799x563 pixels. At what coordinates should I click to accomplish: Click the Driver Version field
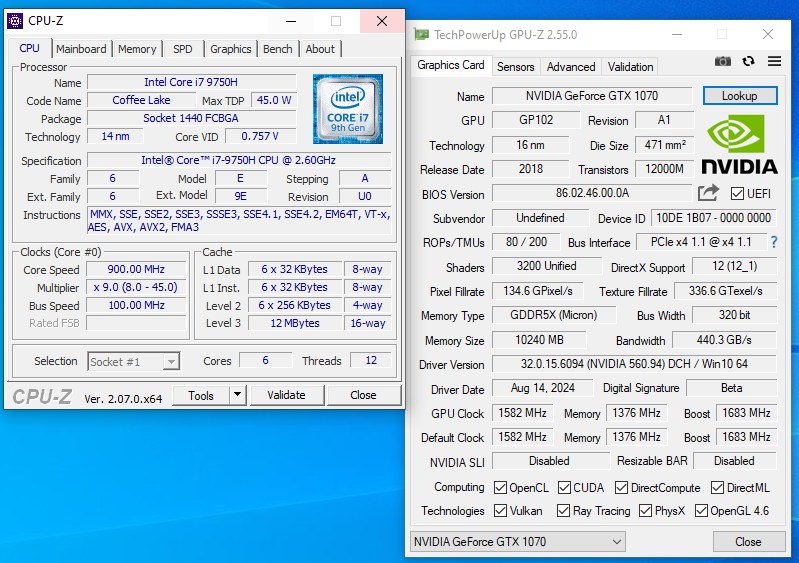[x=634, y=364]
